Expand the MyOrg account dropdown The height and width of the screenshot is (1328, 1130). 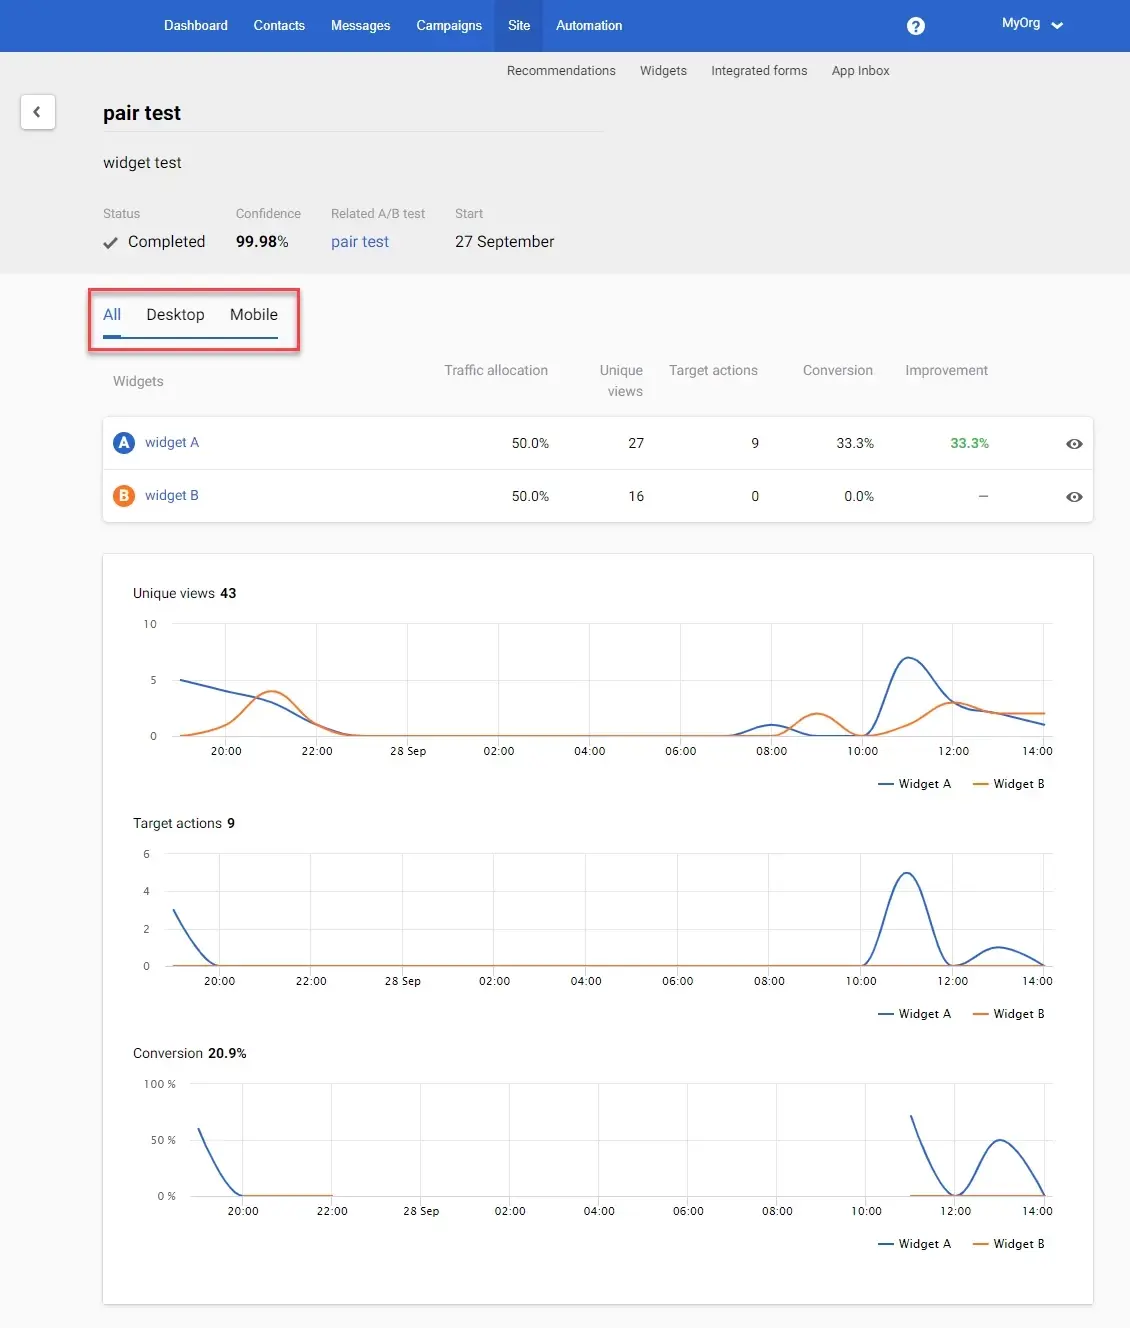click(x=1032, y=23)
